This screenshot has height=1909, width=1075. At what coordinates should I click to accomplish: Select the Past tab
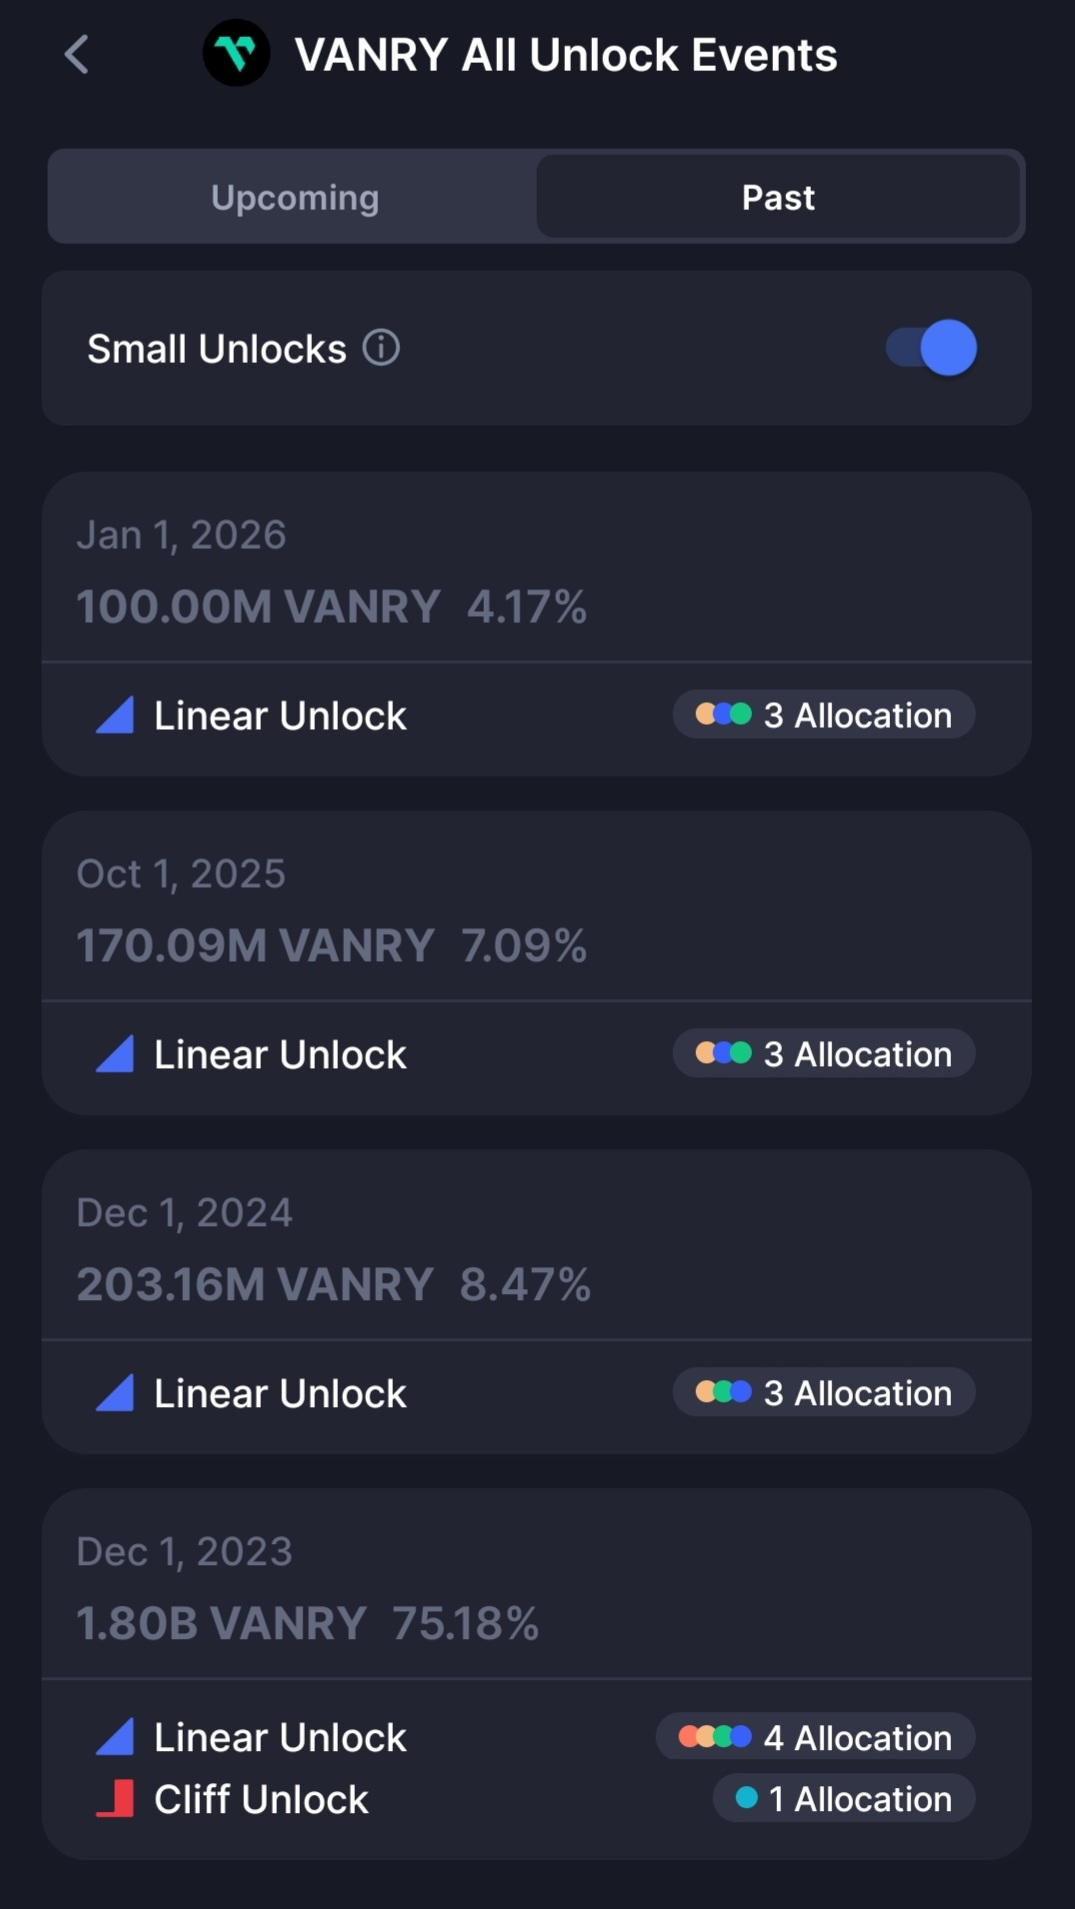778,197
